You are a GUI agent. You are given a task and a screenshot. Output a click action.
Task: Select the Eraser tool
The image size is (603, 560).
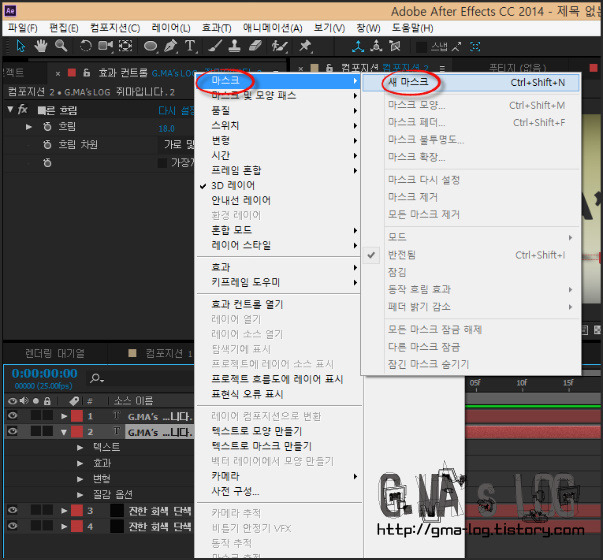(x=255, y=46)
